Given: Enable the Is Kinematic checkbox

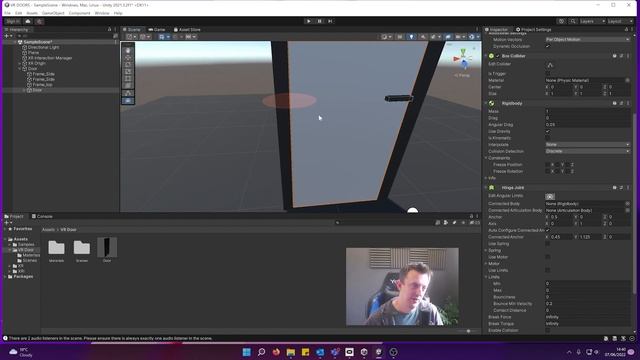Looking at the screenshot, I should tap(548, 138).
